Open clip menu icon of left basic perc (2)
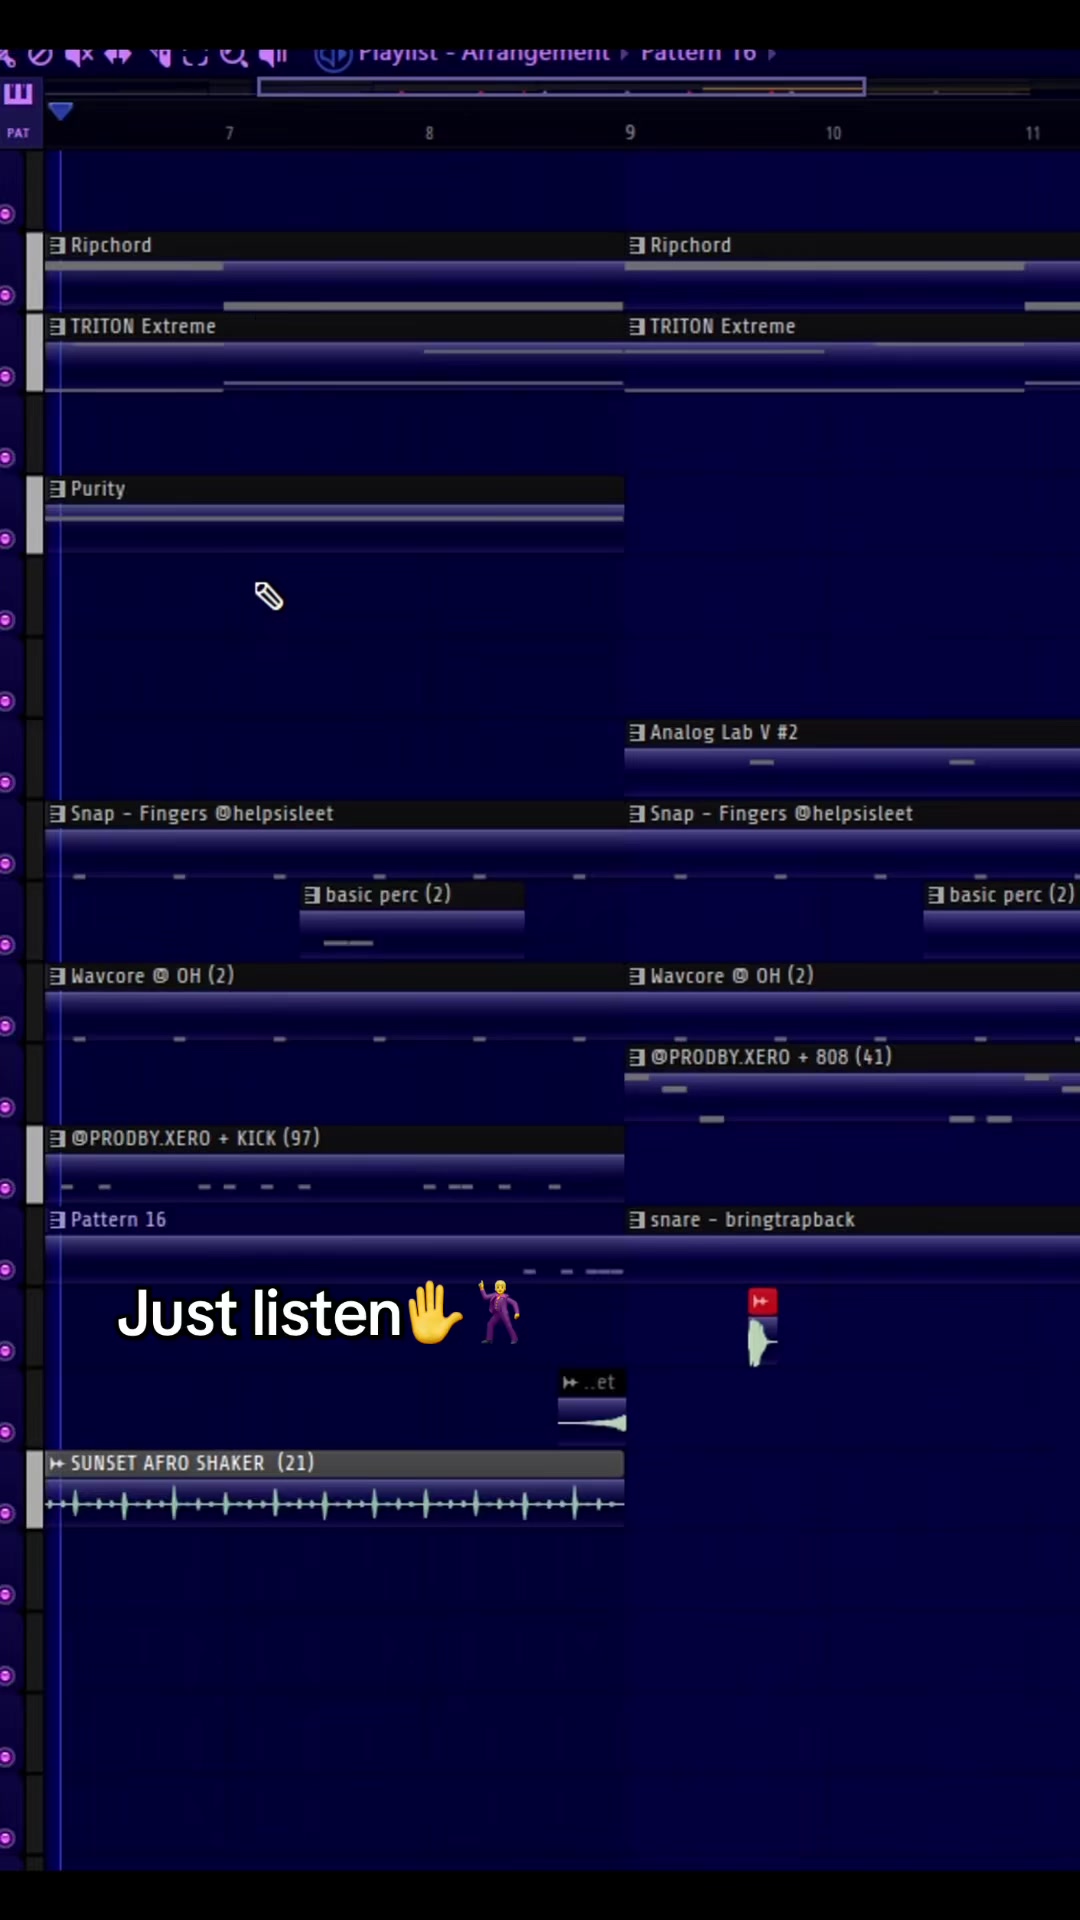This screenshot has height=1920, width=1080. [312, 895]
